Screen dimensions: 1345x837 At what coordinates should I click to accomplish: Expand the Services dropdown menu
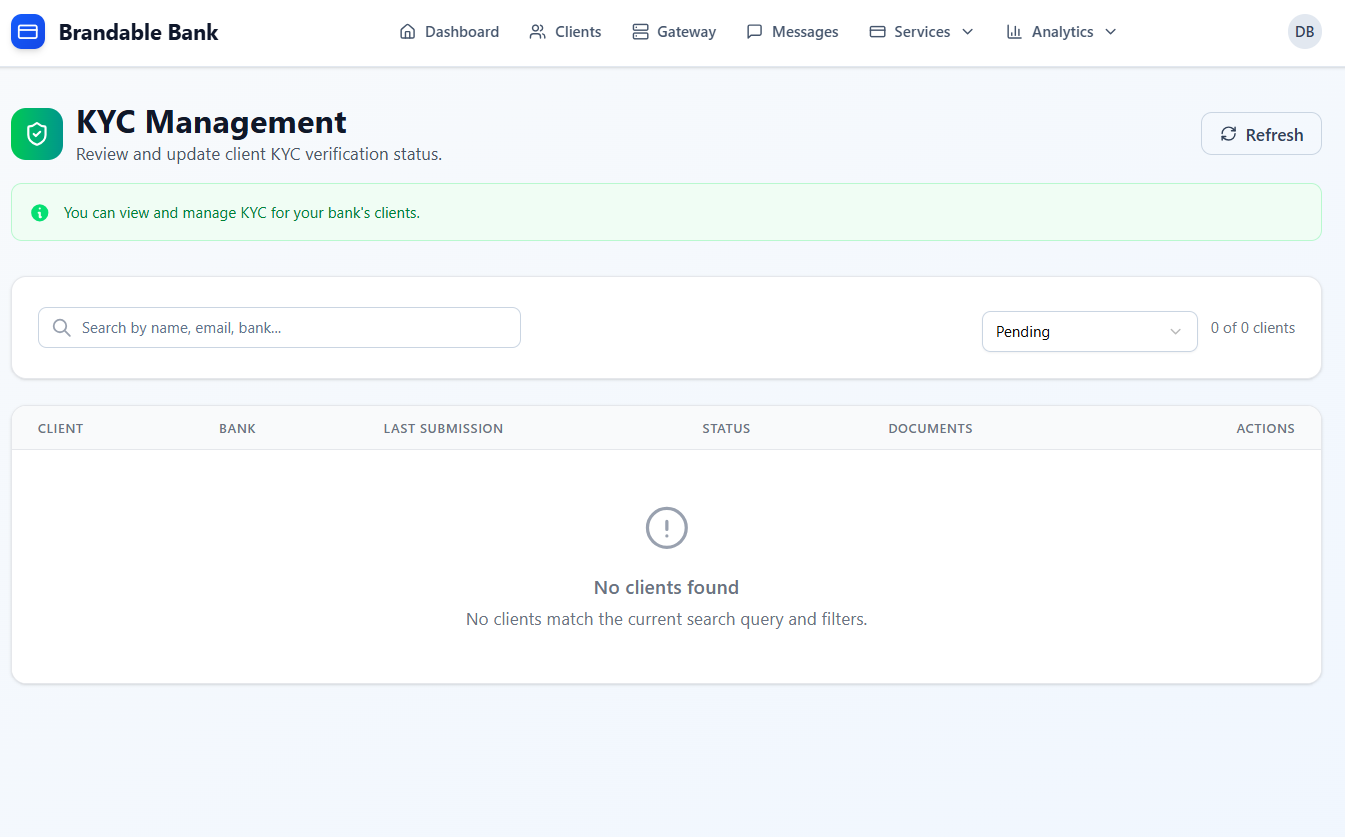920,31
